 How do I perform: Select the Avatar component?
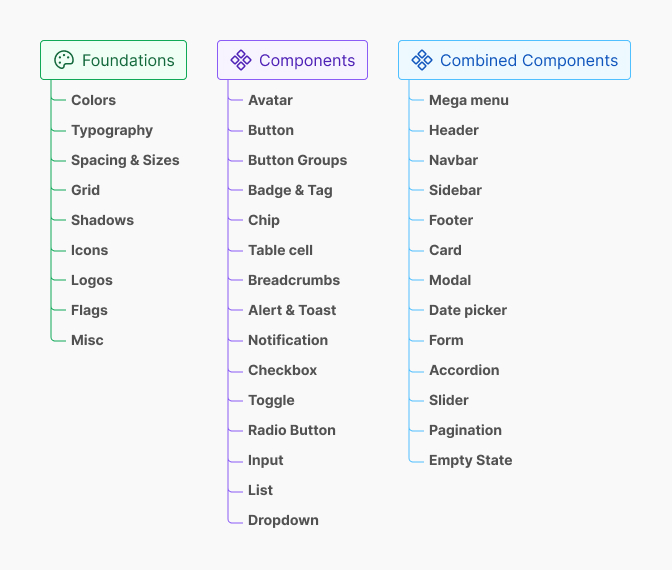(x=270, y=100)
